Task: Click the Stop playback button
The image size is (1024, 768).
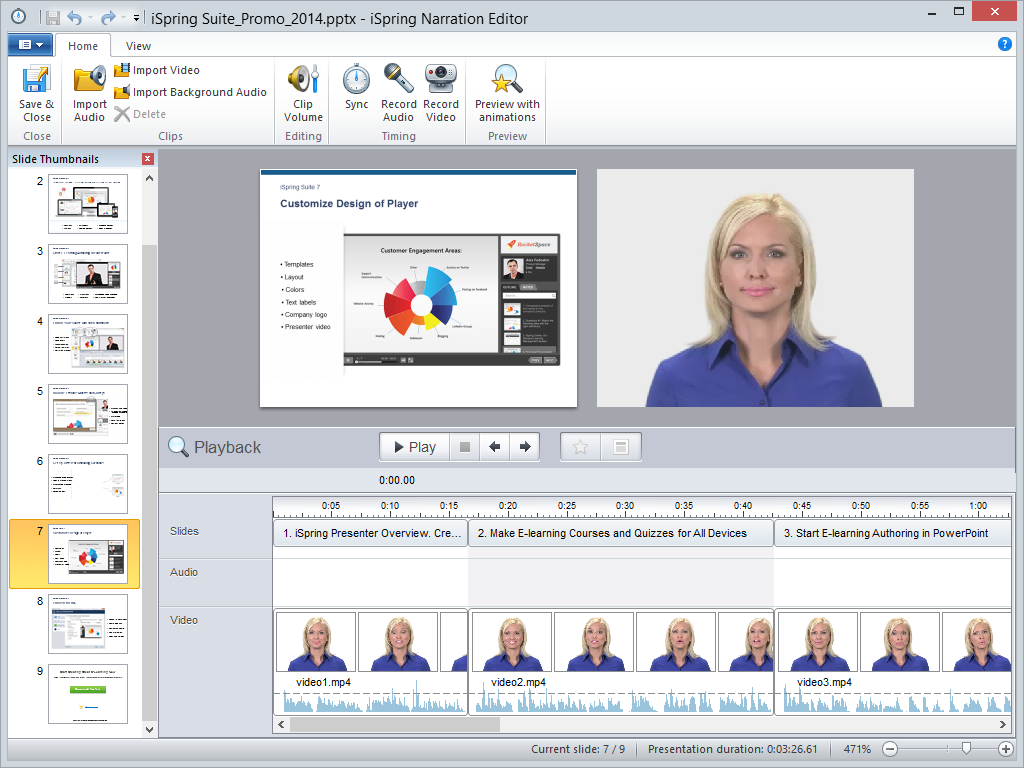Action: click(464, 446)
